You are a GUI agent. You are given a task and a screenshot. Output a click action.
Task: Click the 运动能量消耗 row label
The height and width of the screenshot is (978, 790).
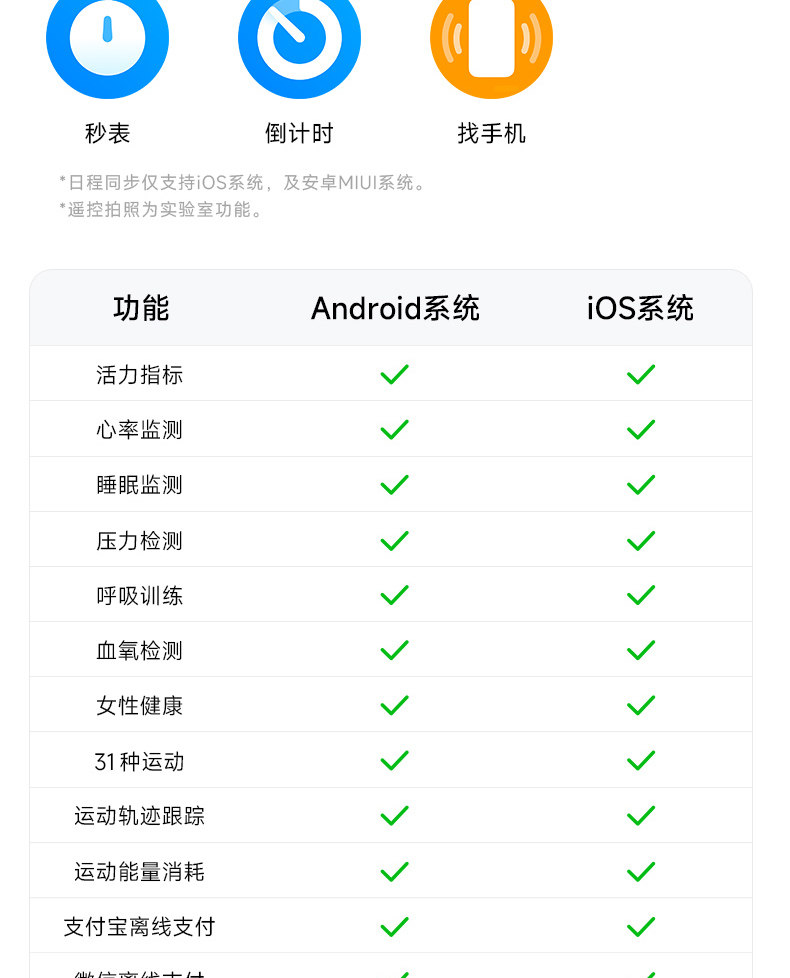click(139, 872)
